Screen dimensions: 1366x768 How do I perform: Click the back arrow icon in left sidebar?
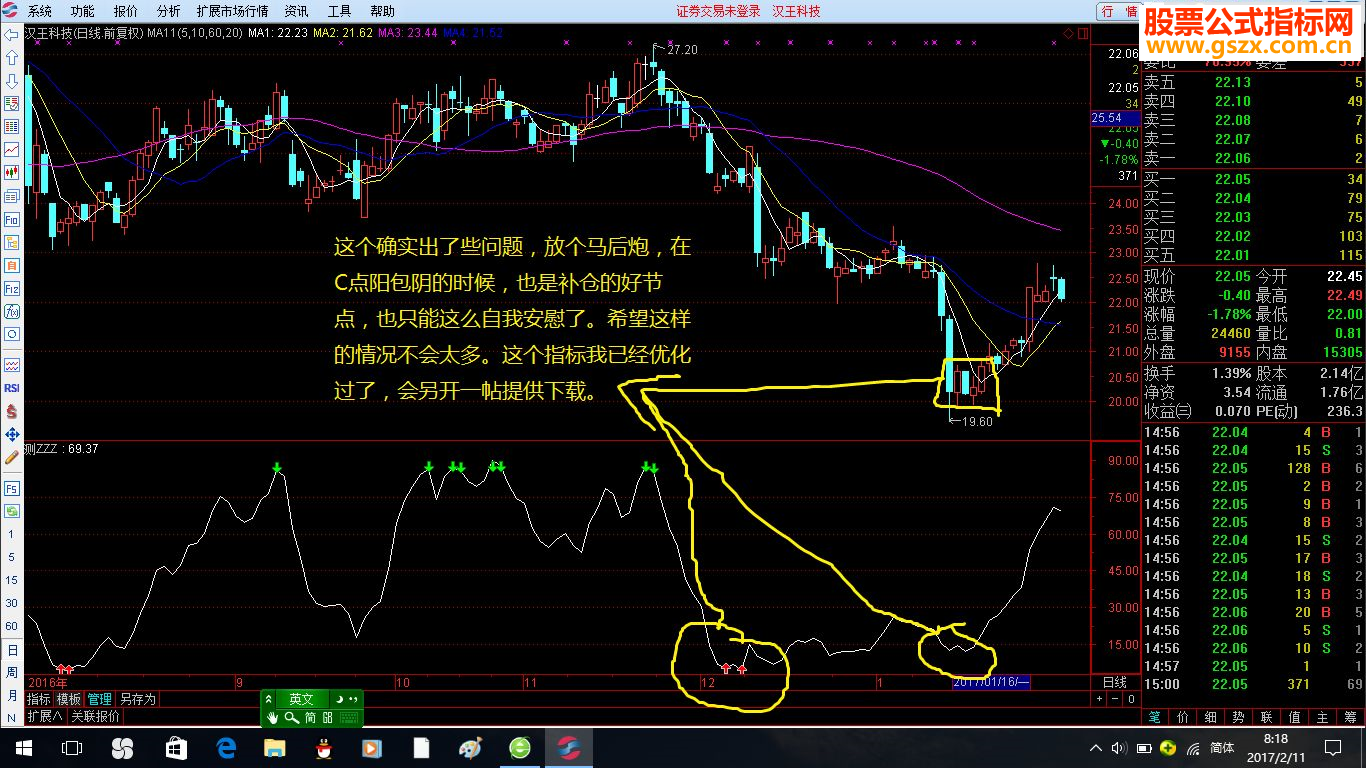point(12,34)
